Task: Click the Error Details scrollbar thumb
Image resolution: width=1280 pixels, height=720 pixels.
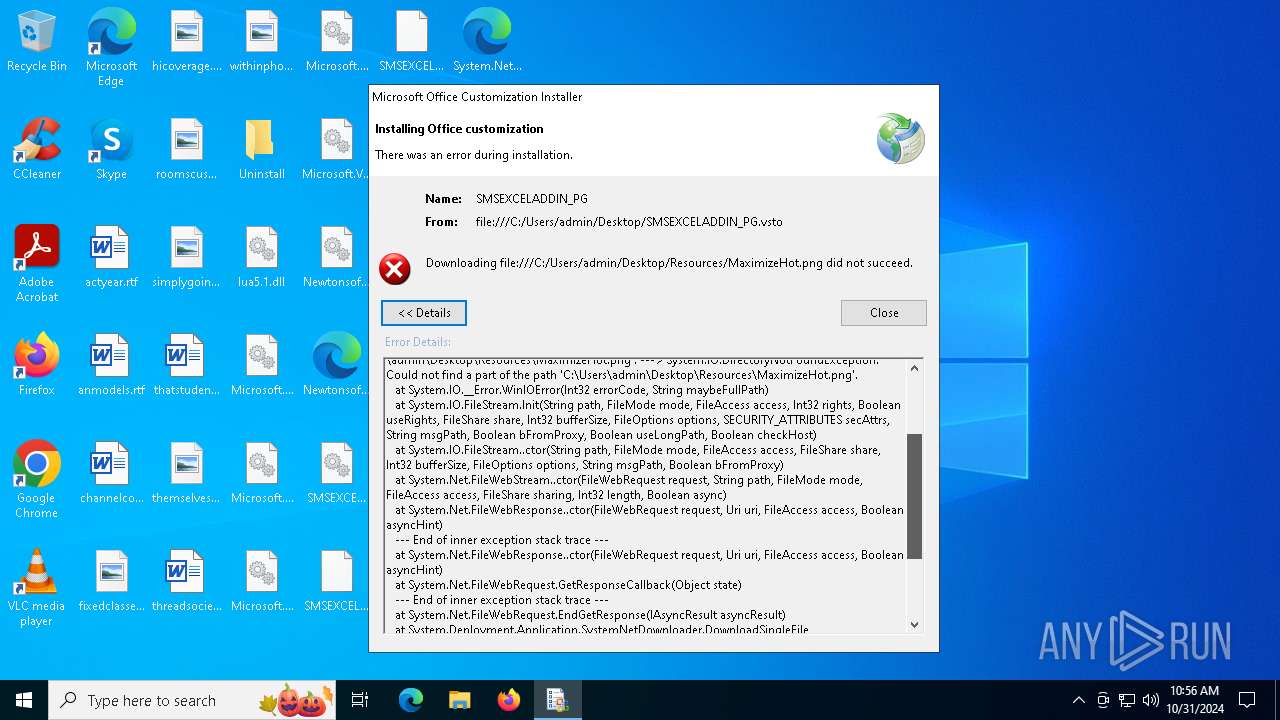Action: pyautogui.click(x=914, y=496)
